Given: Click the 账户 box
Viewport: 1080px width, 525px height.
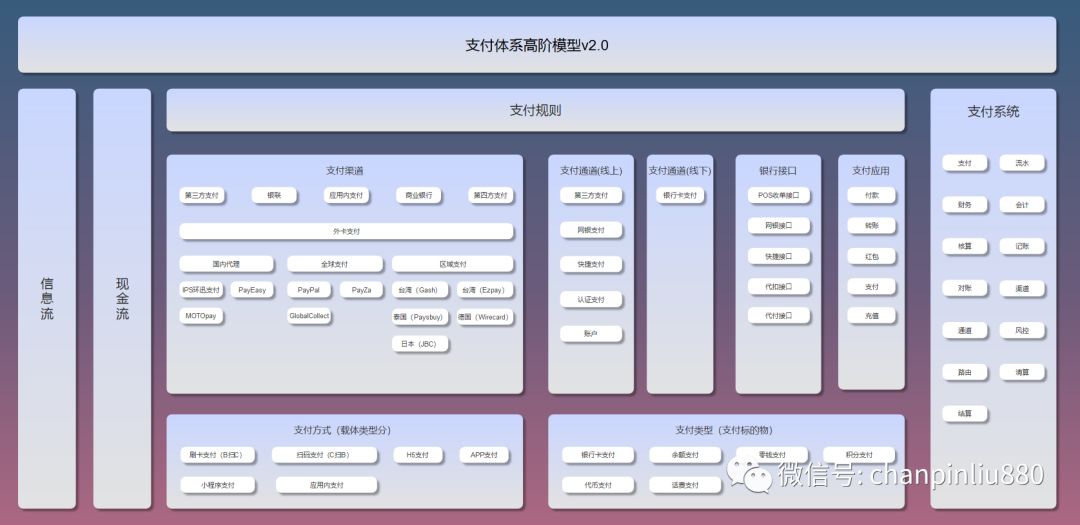Looking at the screenshot, I should tap(591, 333).
